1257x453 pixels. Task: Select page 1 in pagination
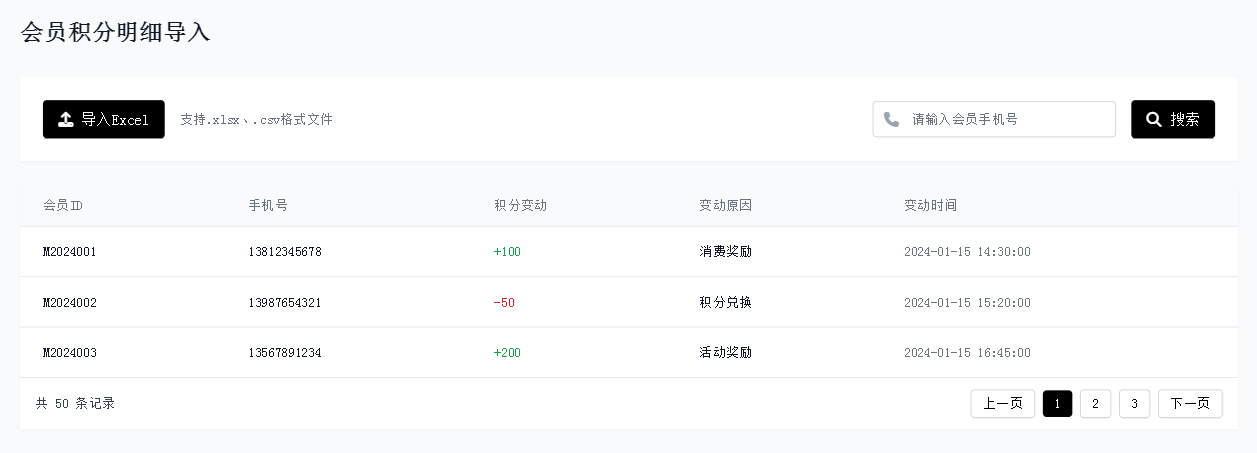click(1058, 403)
